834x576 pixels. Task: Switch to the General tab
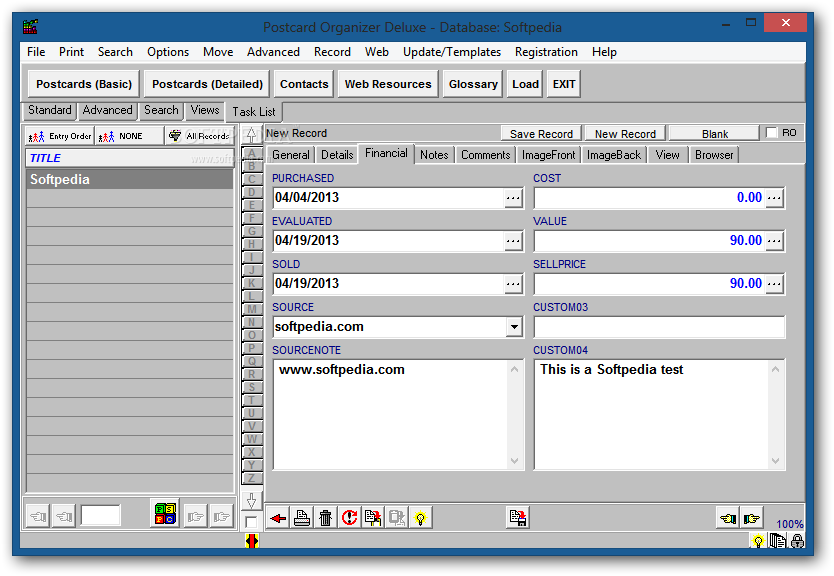(290, 155)
